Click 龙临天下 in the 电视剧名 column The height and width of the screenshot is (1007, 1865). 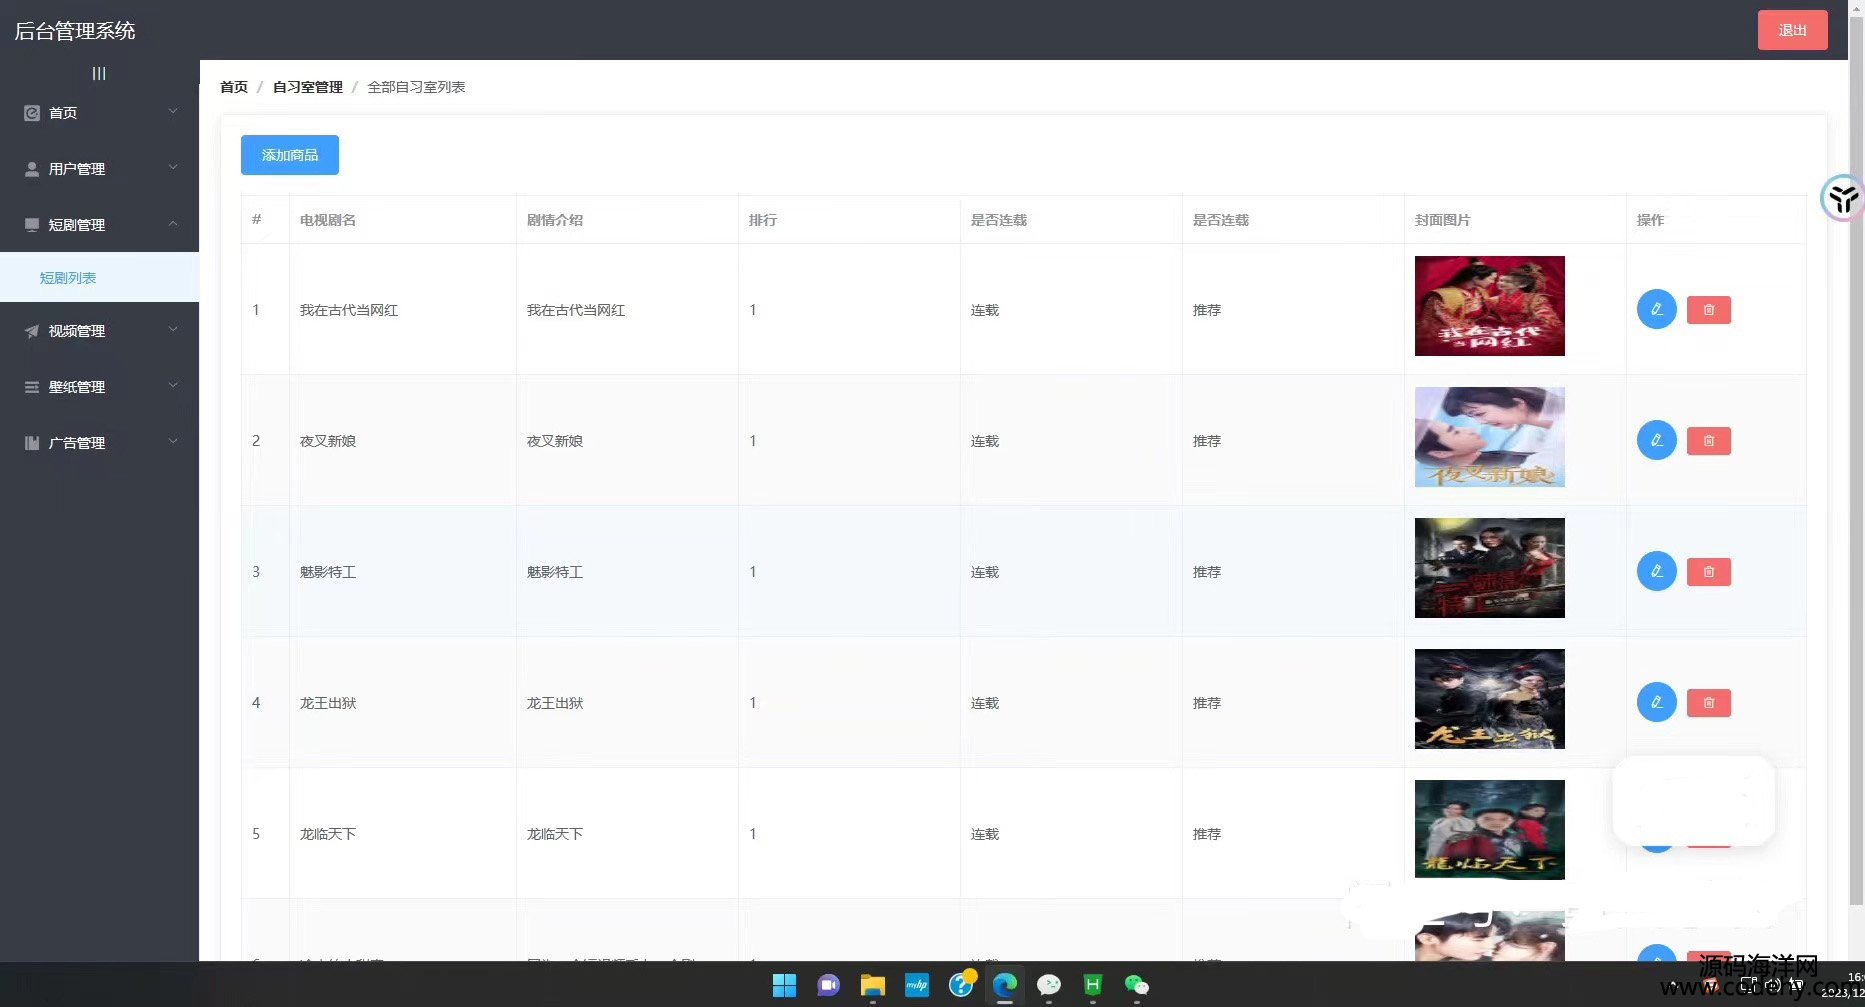point(328,834)
